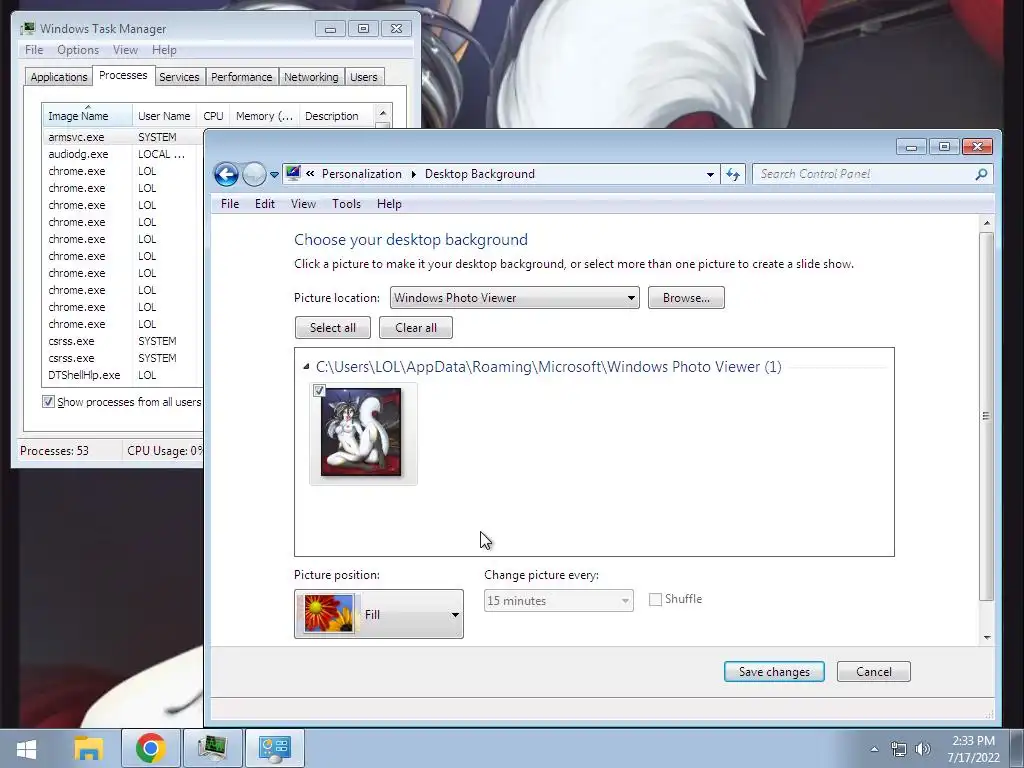Open Google Chrome from the taskbar

click(150, 748)
